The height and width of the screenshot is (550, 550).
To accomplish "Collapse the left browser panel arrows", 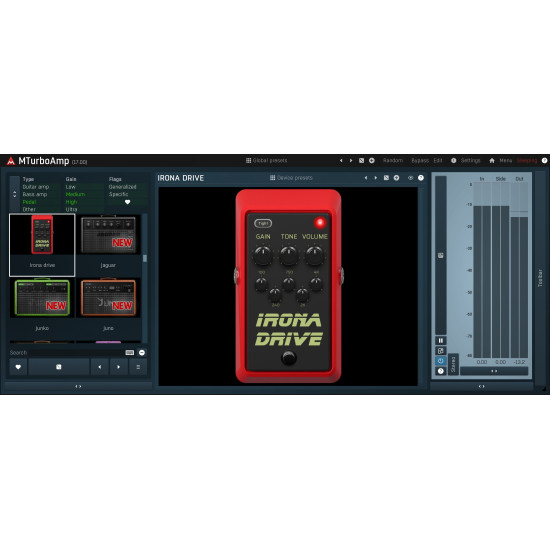I will 78,387.
